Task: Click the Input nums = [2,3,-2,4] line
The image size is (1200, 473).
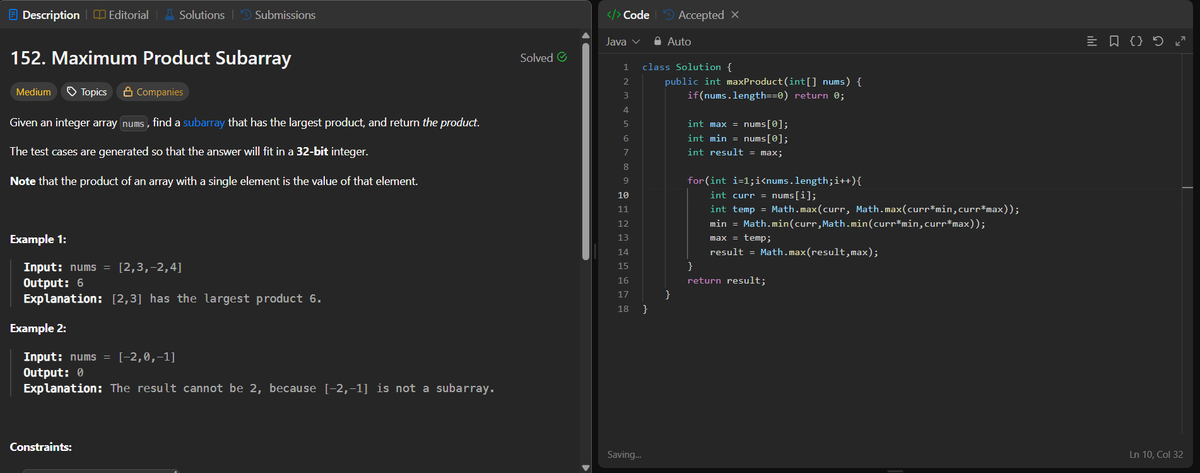Action: click(101, 268)
